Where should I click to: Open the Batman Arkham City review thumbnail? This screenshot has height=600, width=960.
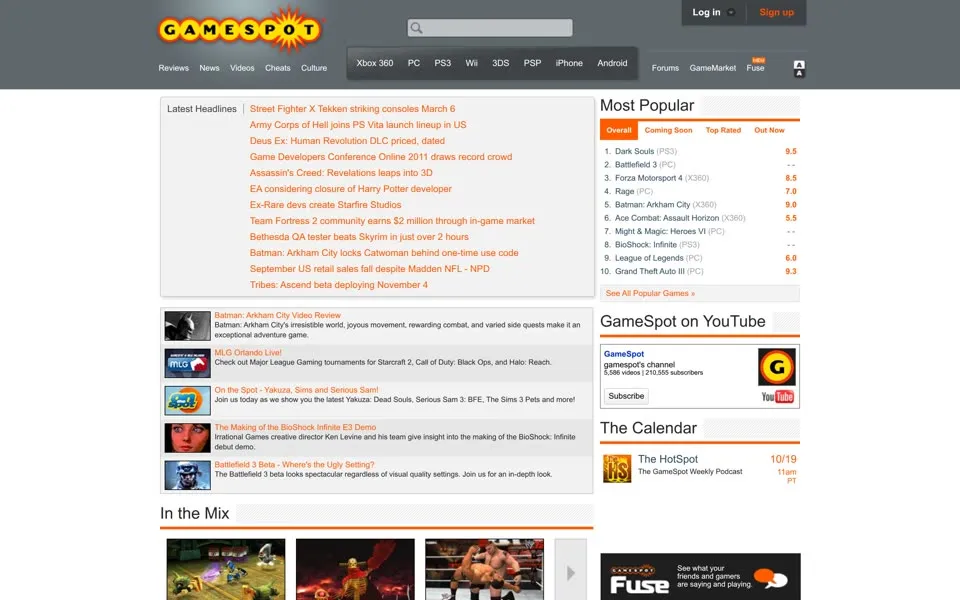pyautogui.click(x=187, y=326)
